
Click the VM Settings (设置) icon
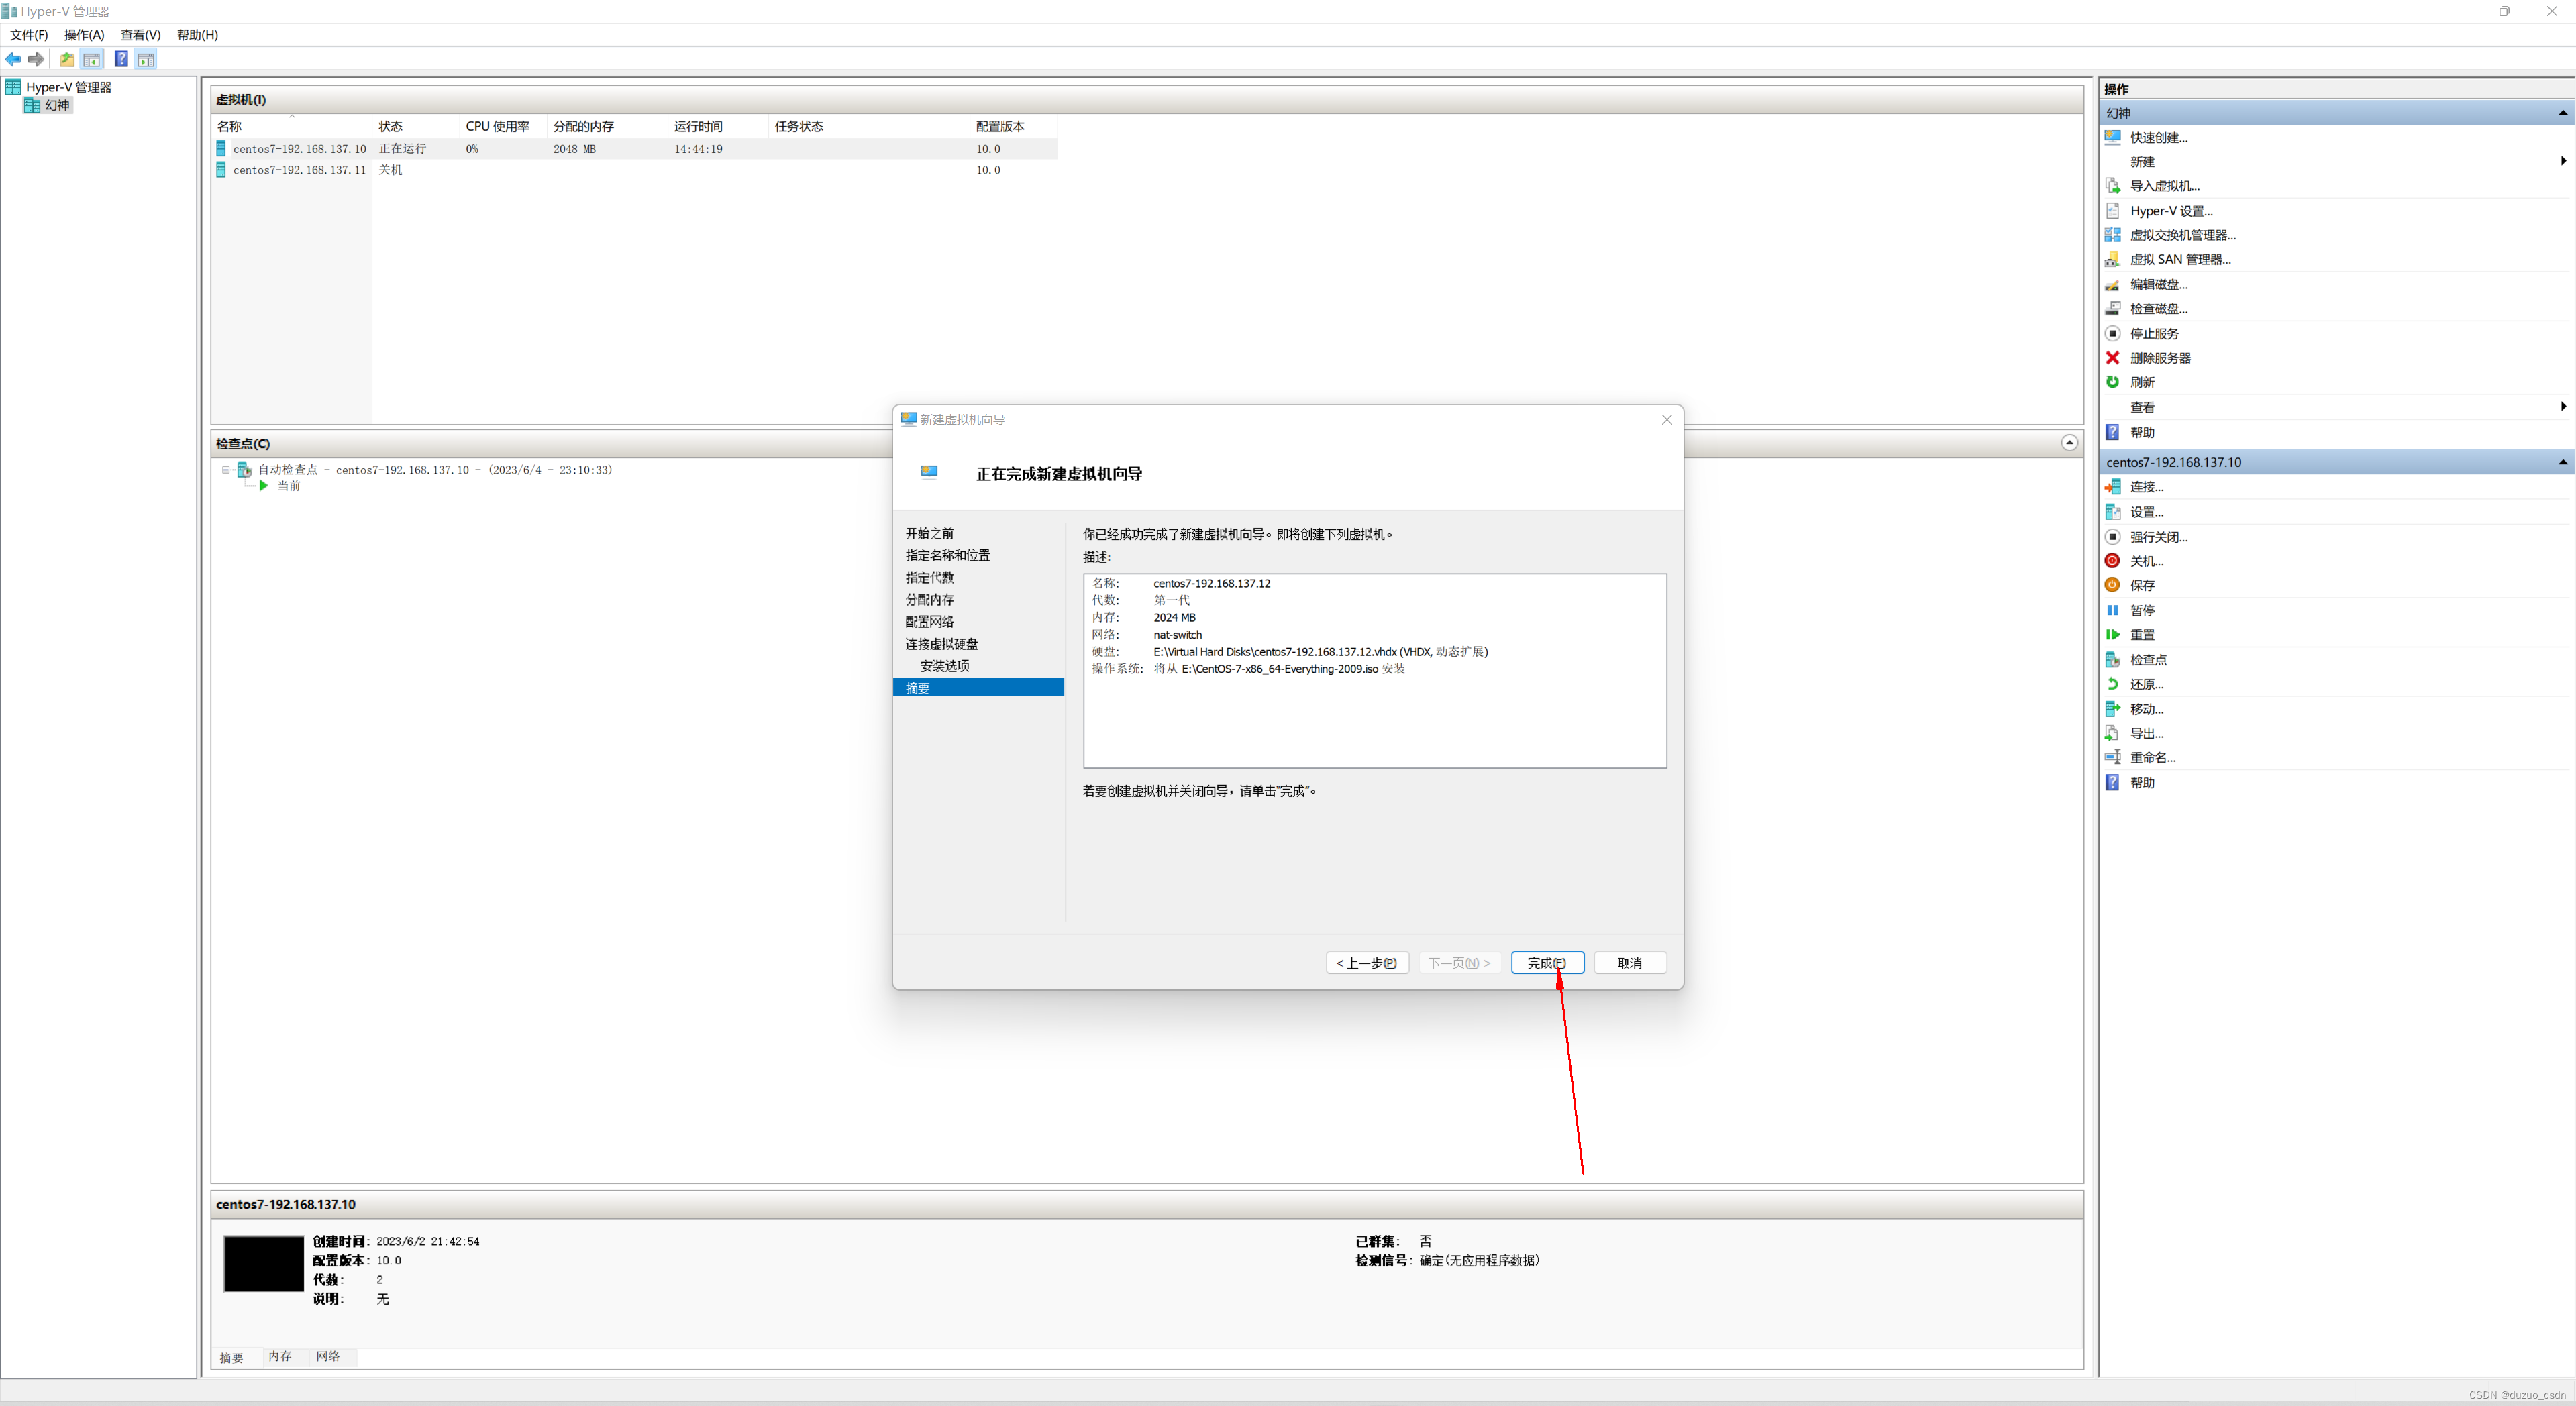coord(2112,512)
